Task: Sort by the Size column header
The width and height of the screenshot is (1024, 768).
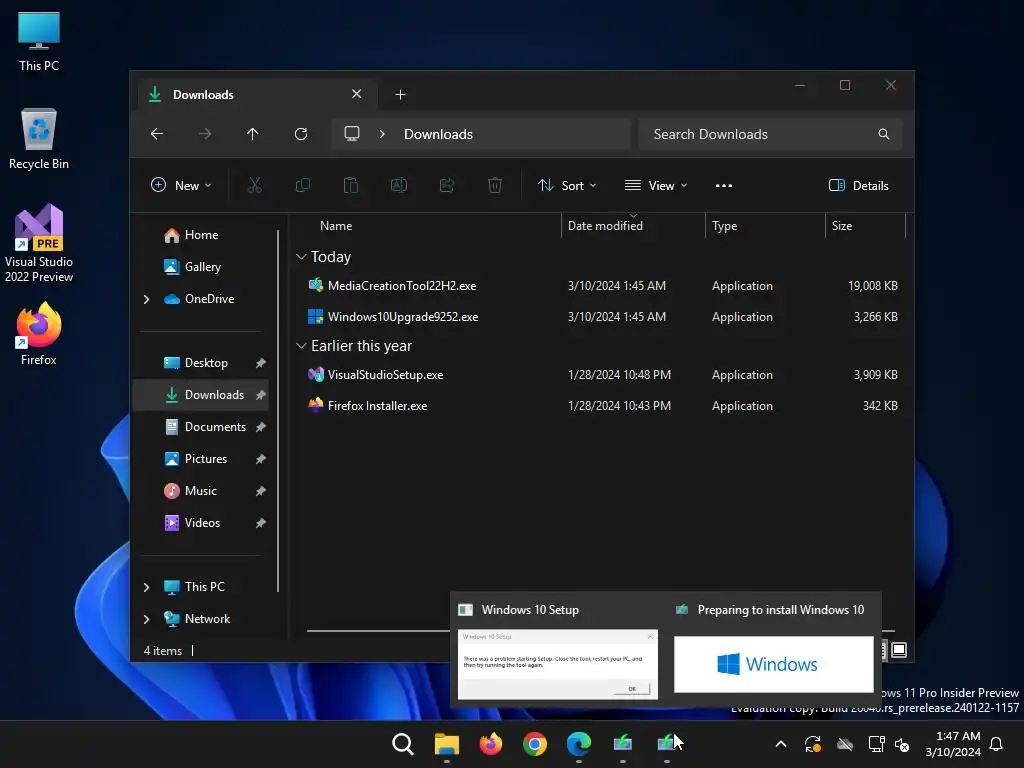Action: pos(842,226)
